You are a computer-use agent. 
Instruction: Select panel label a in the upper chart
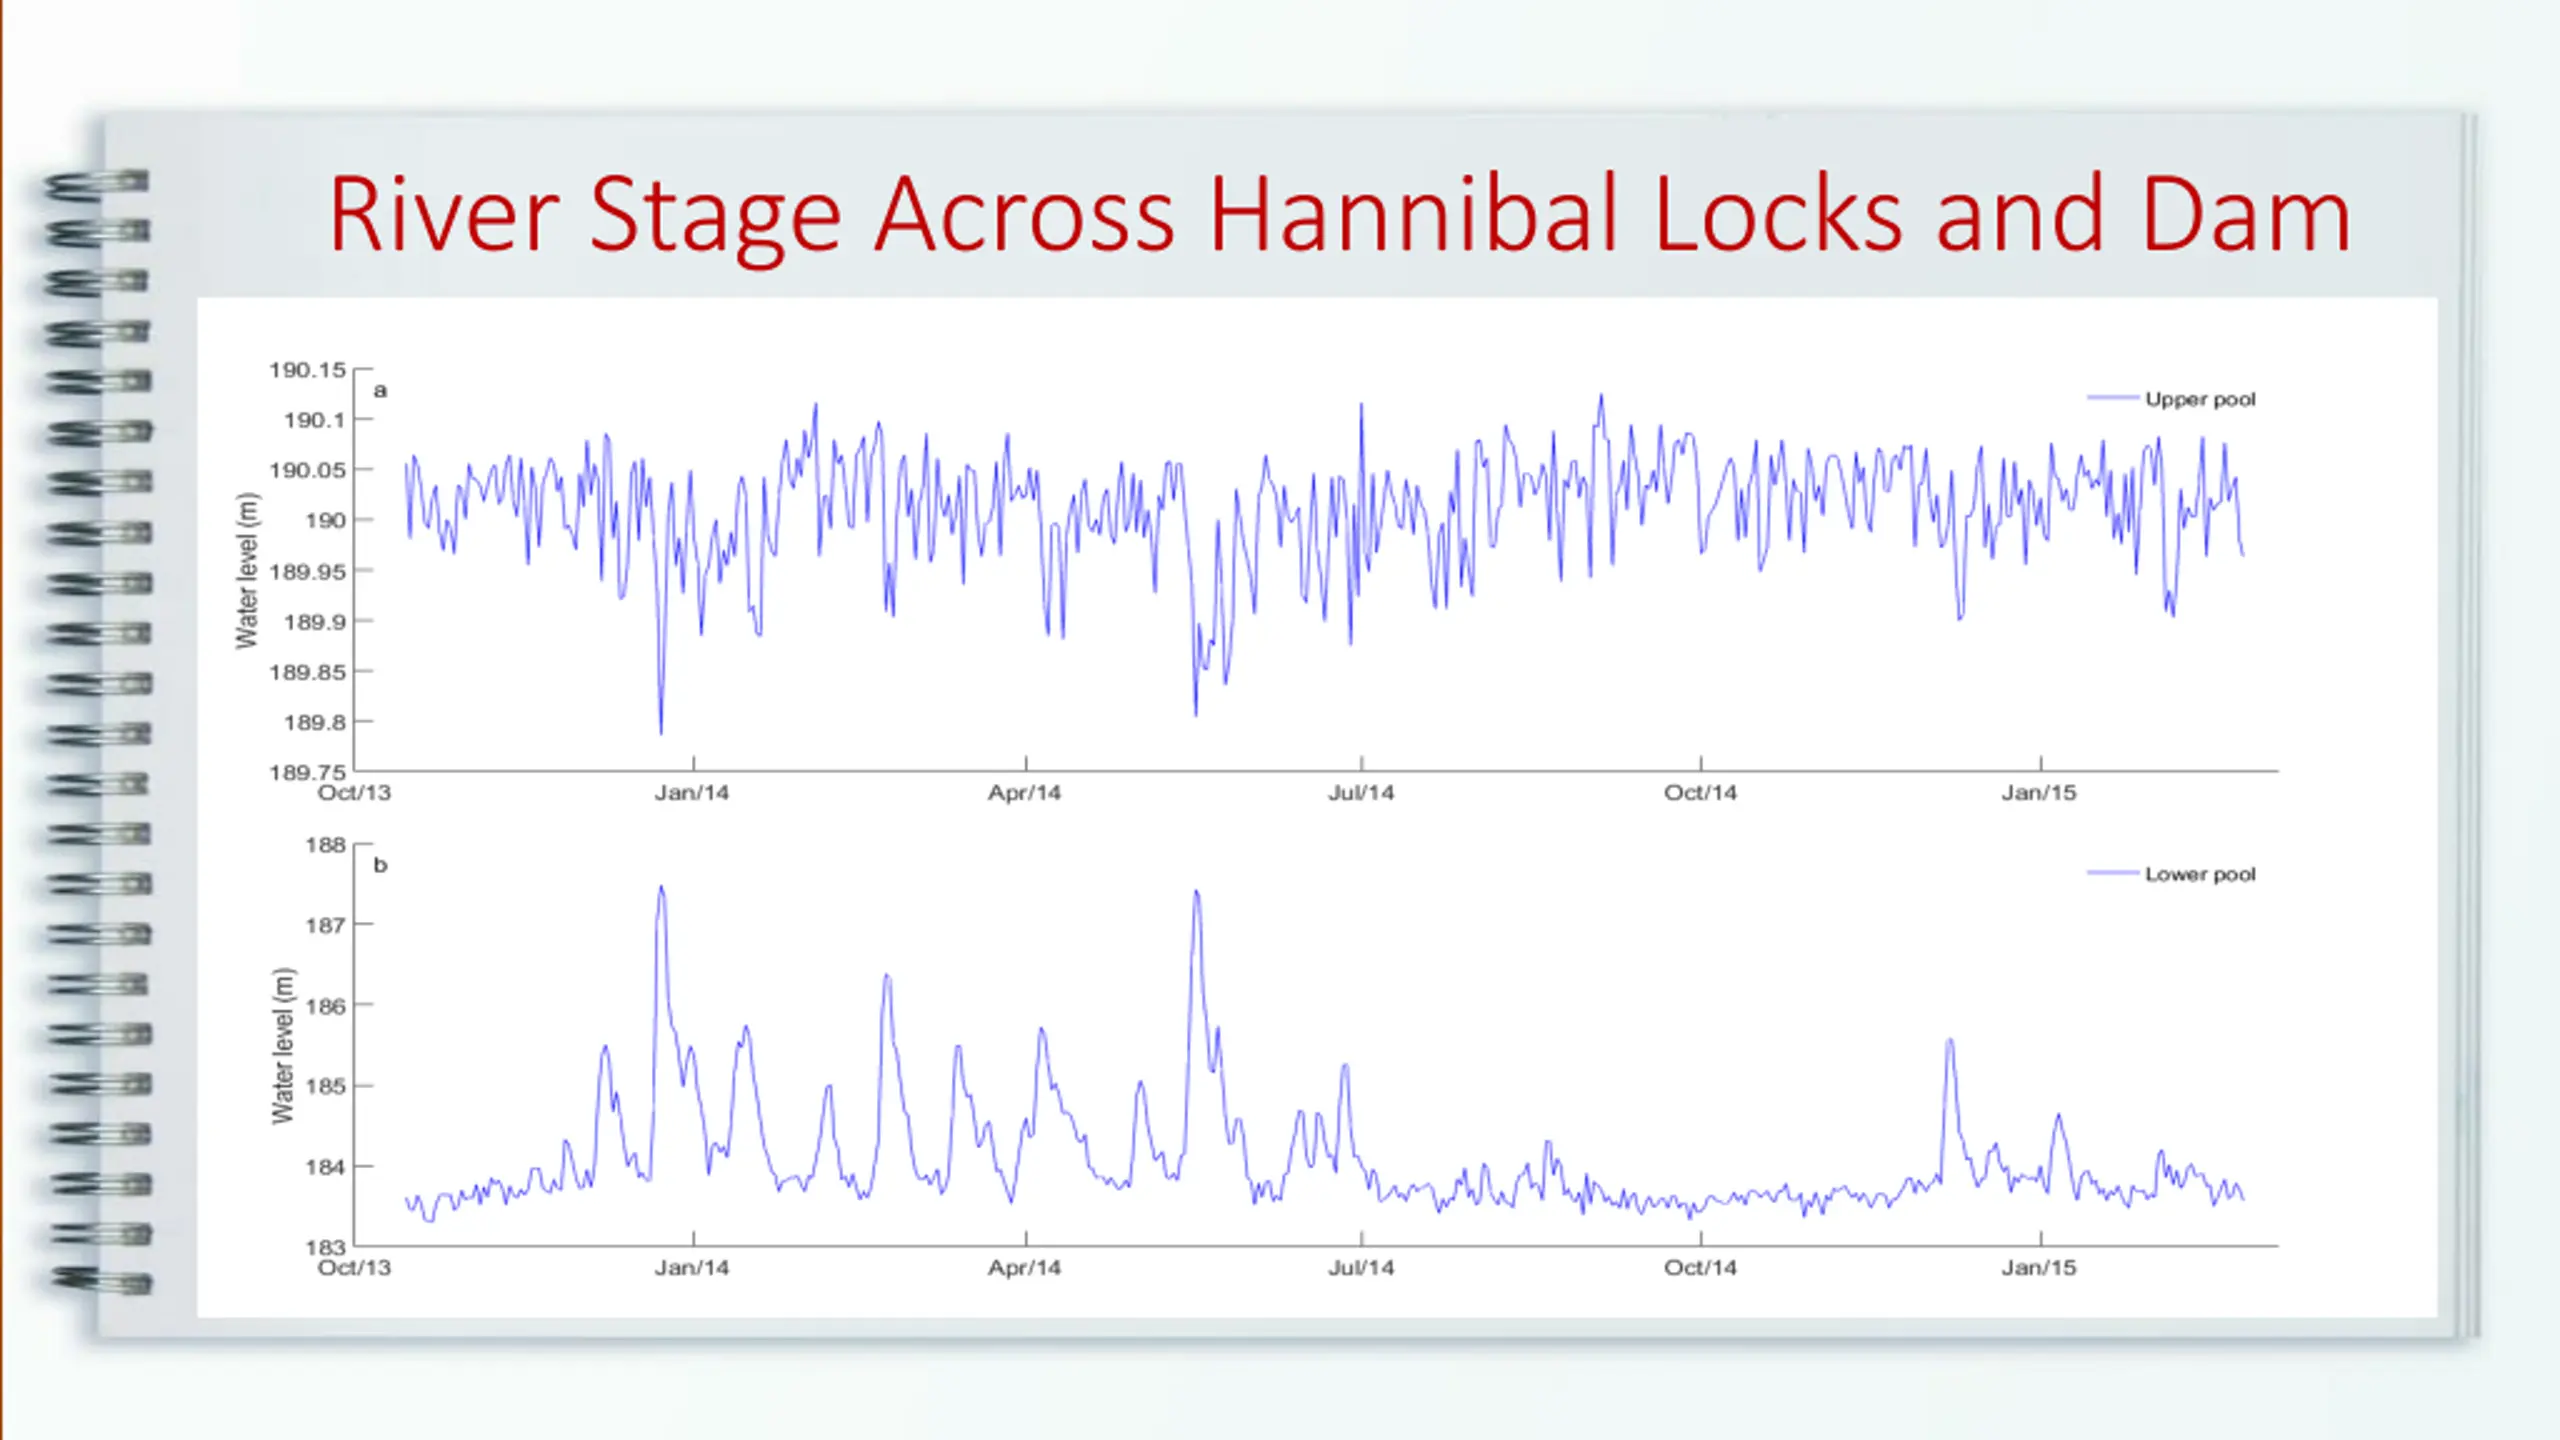point(380,391)
